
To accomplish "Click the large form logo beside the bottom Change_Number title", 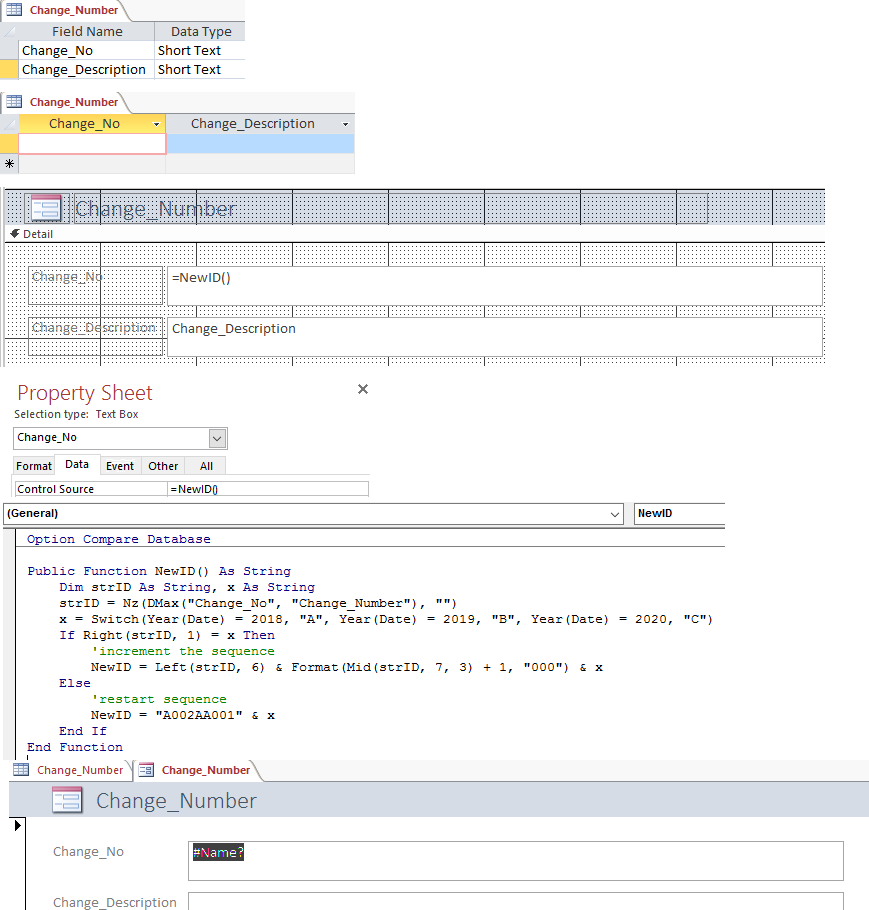I will pyautogui.click(x=67, y=800).
